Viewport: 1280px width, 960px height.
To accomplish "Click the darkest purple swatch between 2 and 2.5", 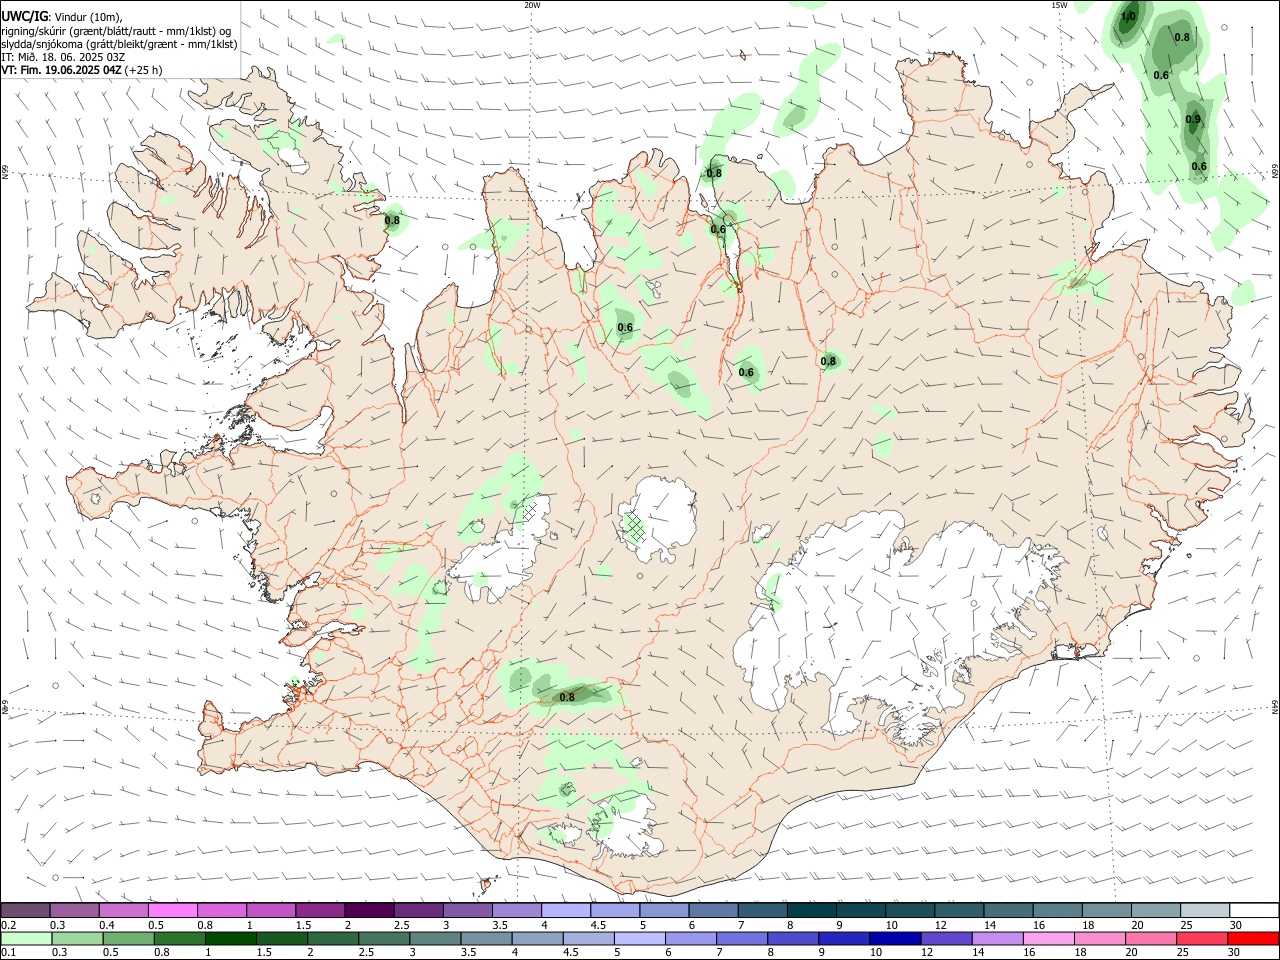I will 369,911.
